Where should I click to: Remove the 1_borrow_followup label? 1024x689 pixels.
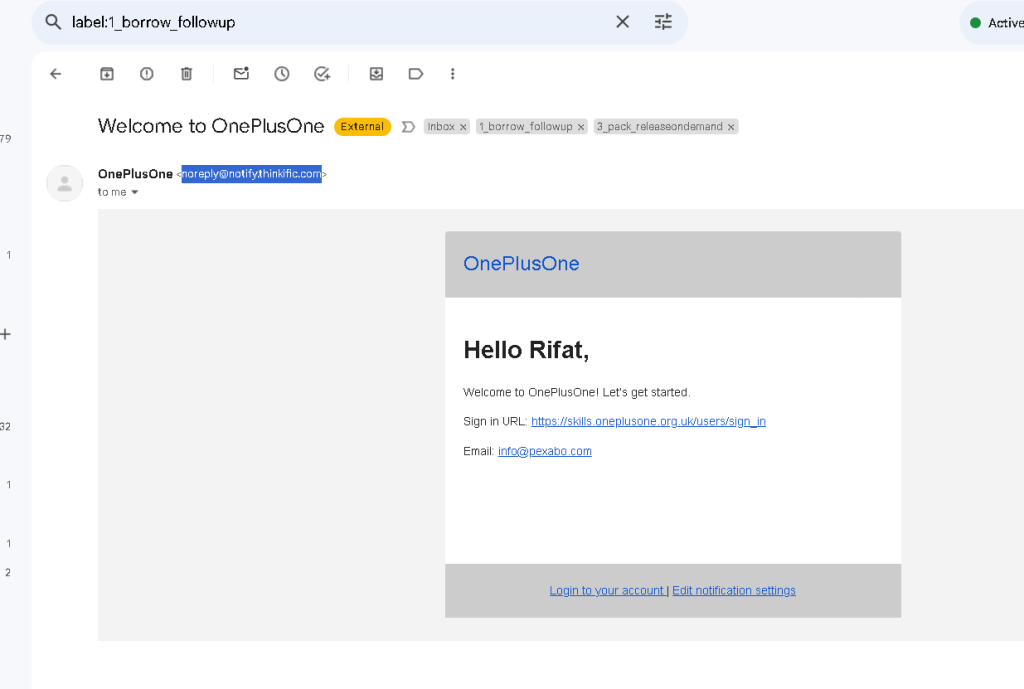click(581, 127)
